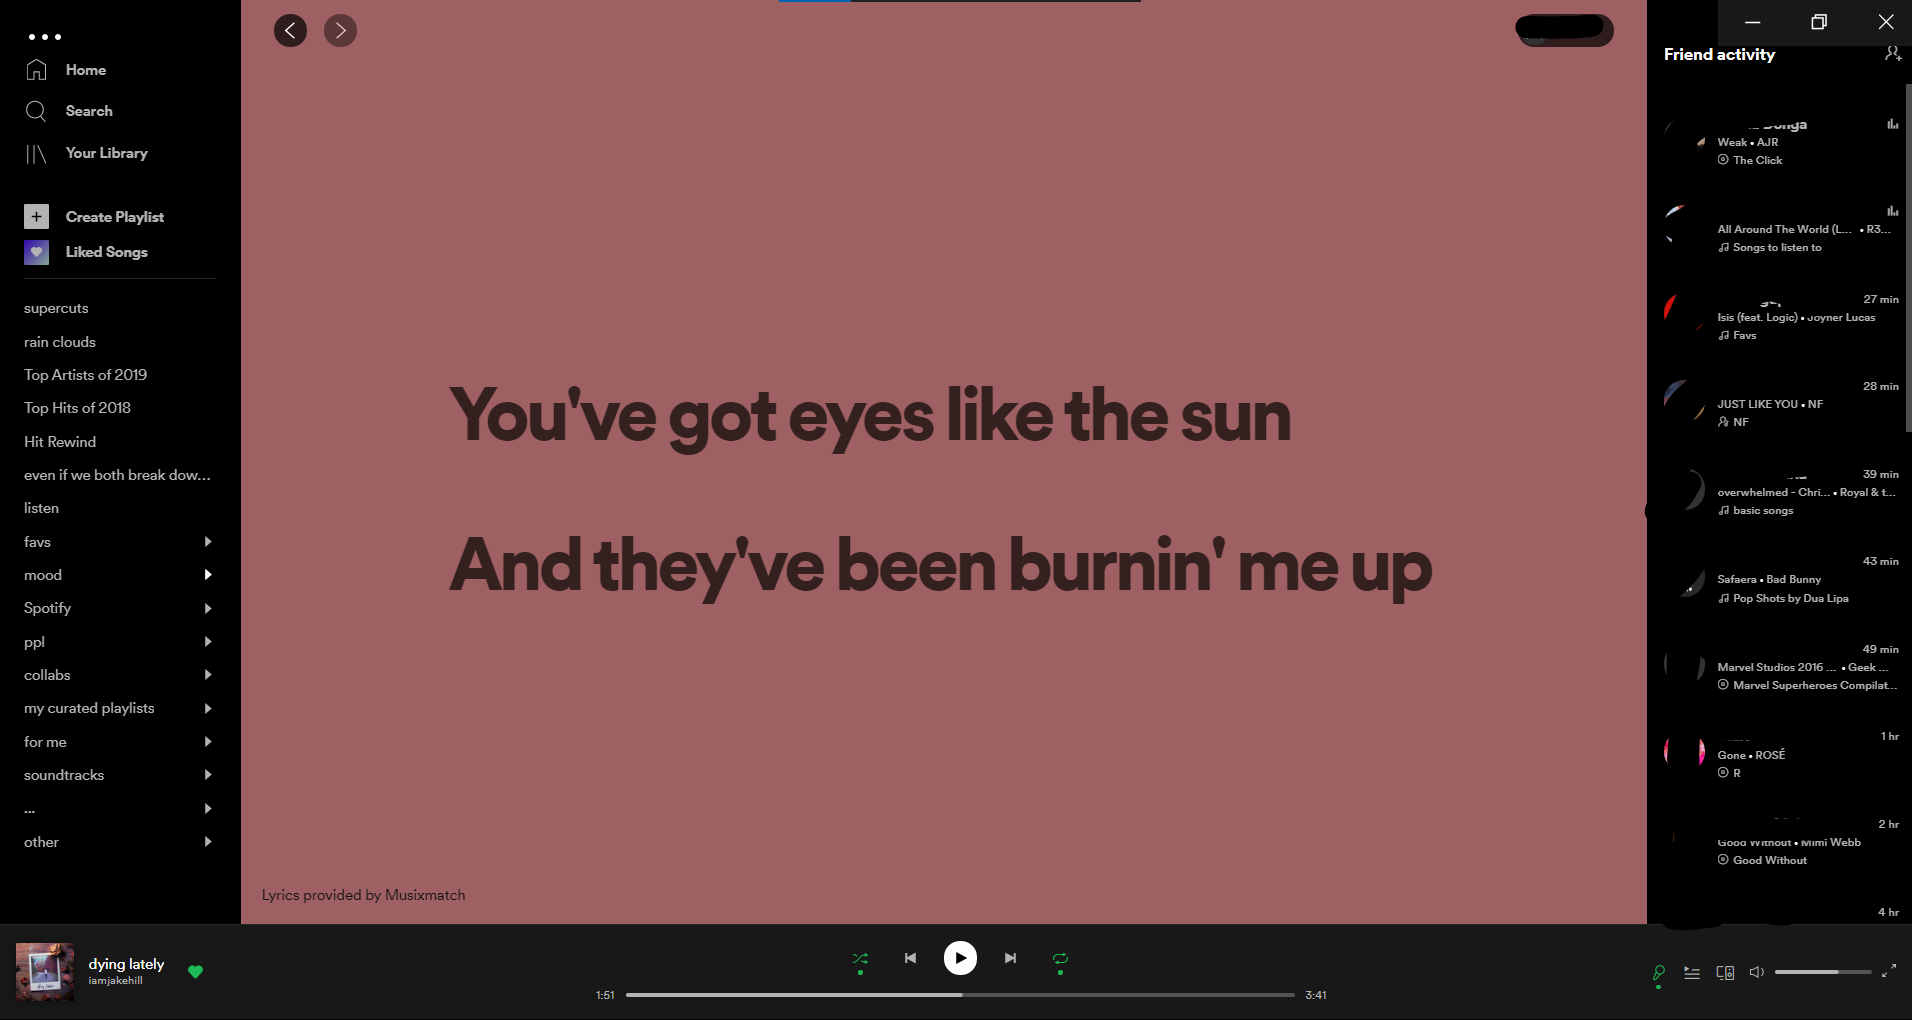Go to previous track

pos(910,958)
